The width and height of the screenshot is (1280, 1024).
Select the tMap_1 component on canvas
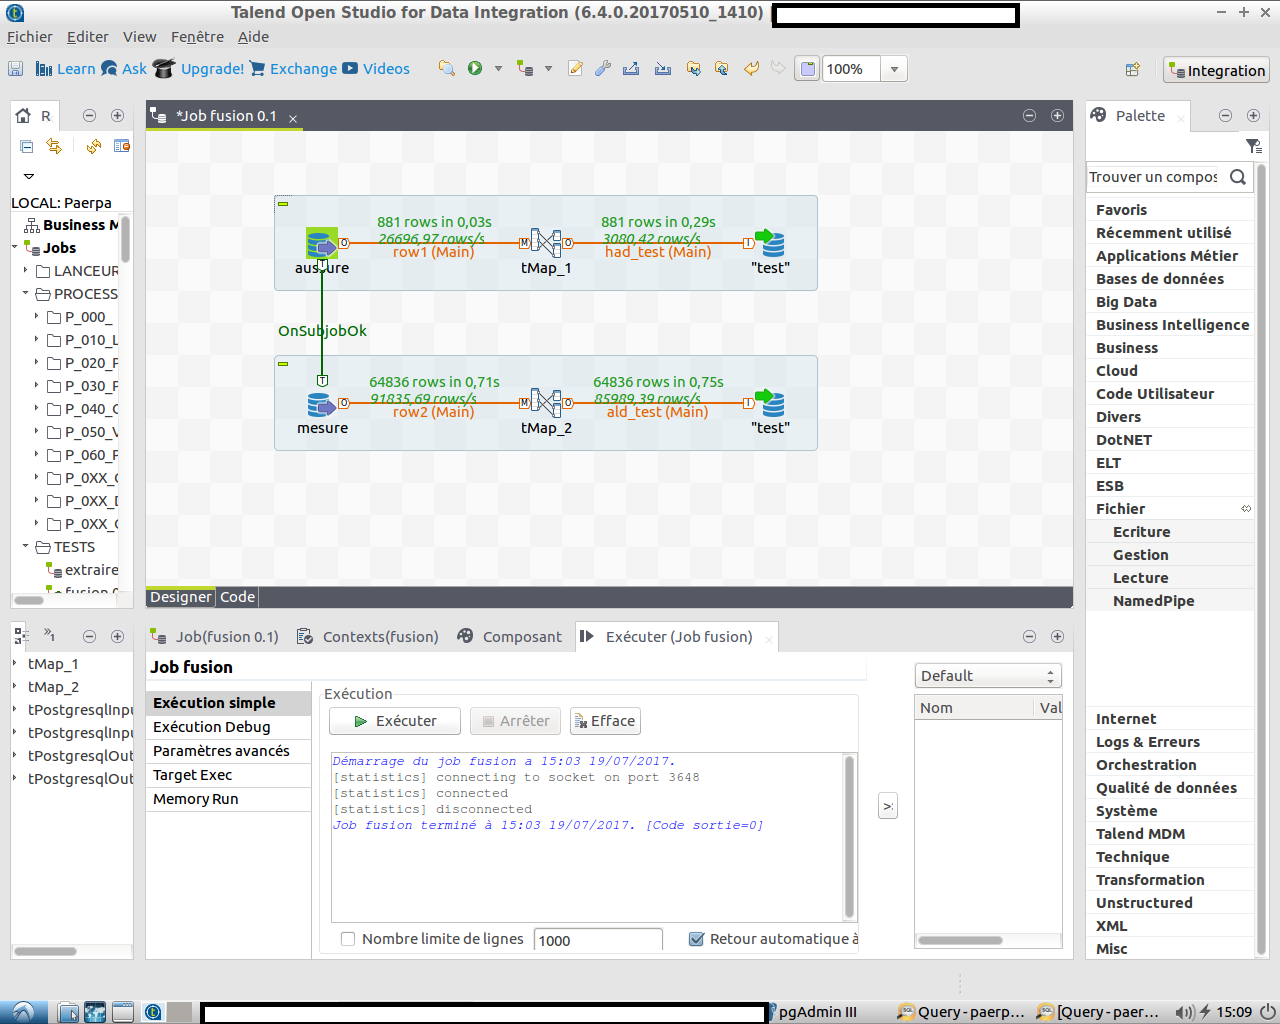pyautogui.click(x=546, y=243)
